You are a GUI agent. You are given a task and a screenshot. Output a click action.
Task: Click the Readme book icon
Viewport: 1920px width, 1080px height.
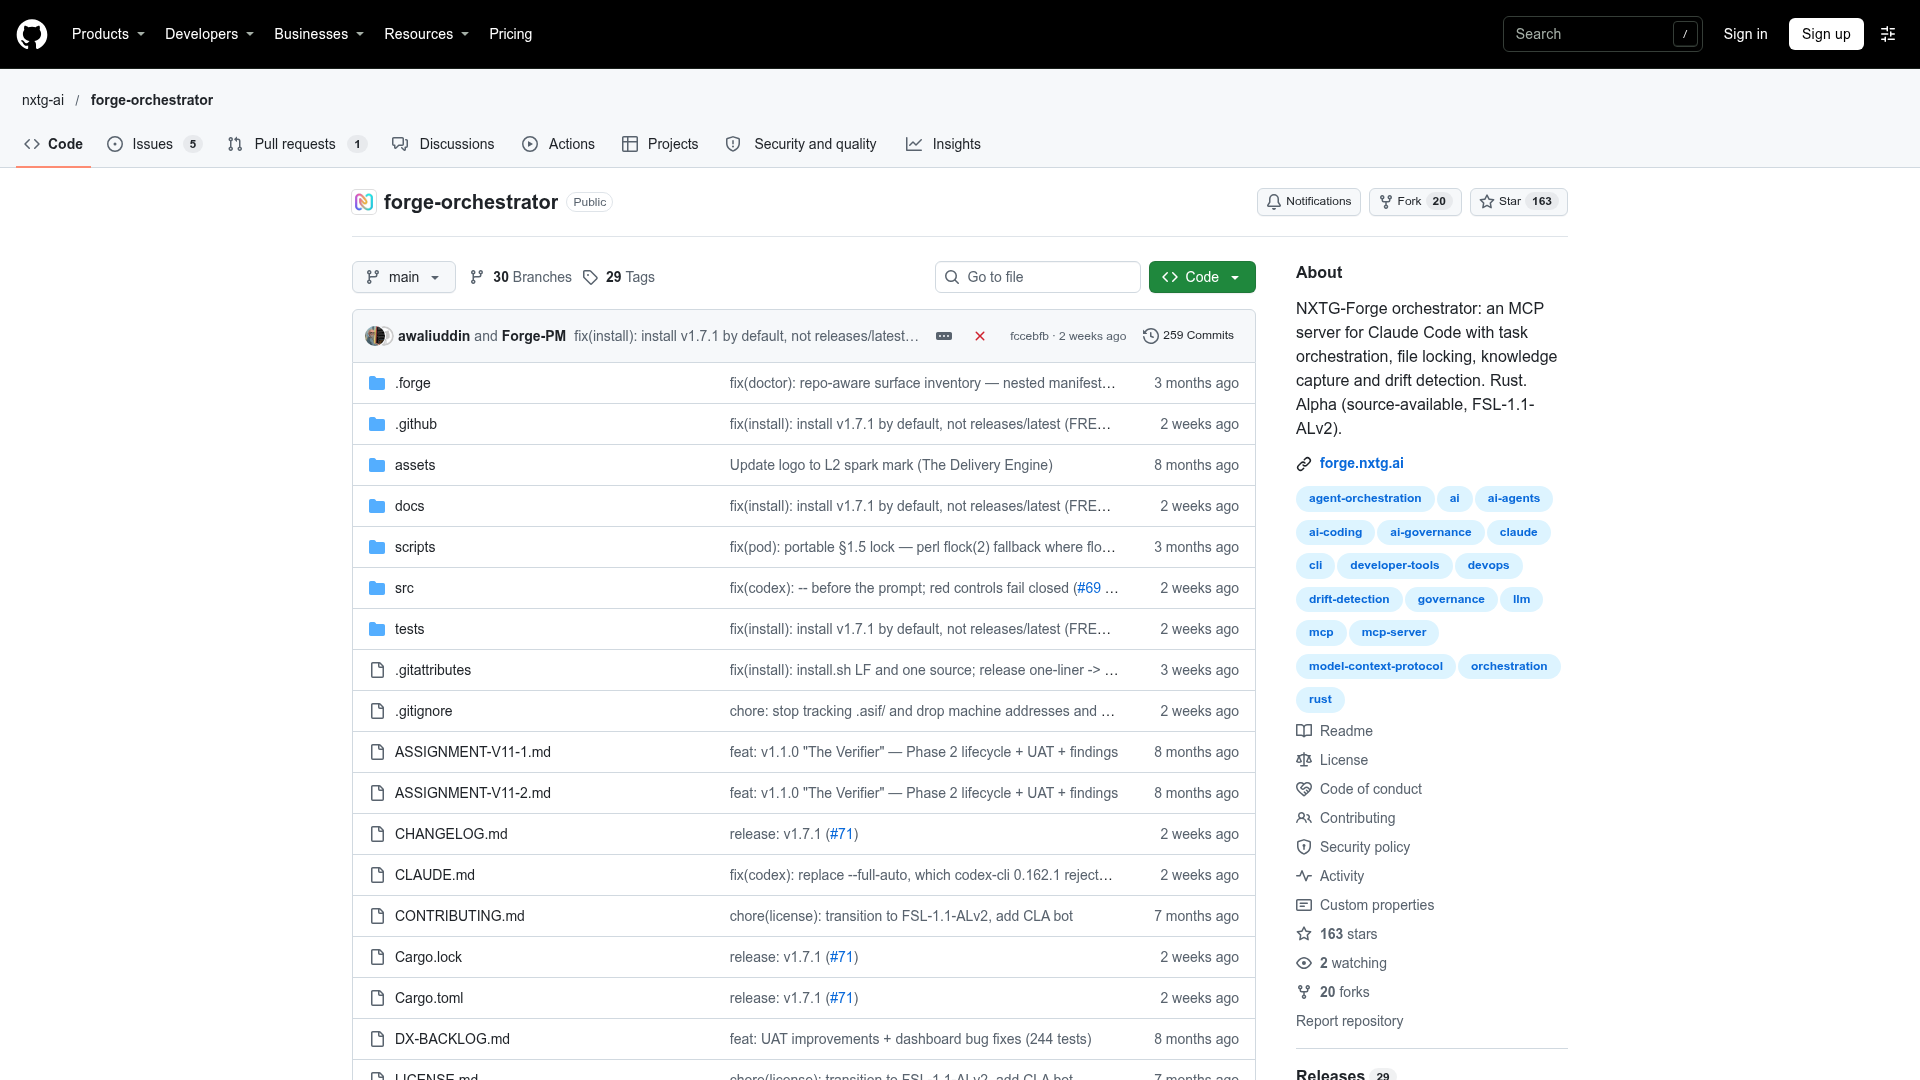1304,731
